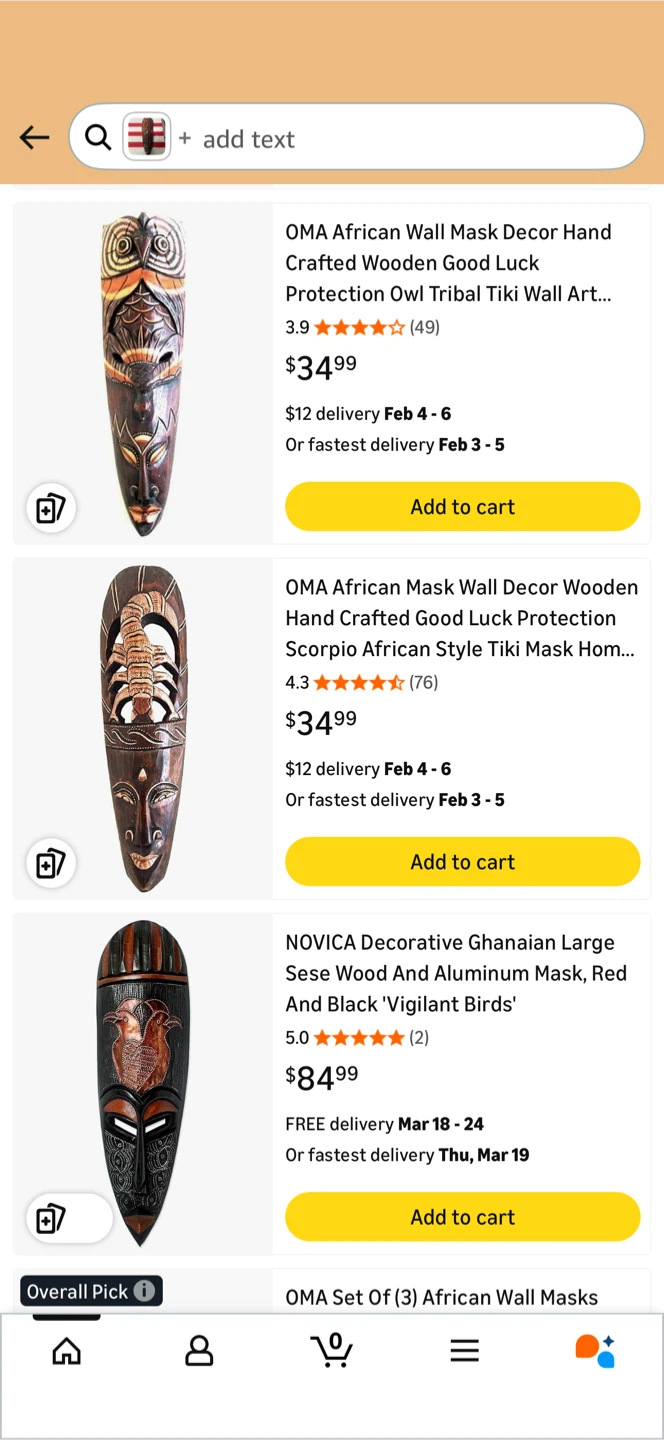Open your account via the profile icon
The image size is (664, 1440).
(199, 1350)
